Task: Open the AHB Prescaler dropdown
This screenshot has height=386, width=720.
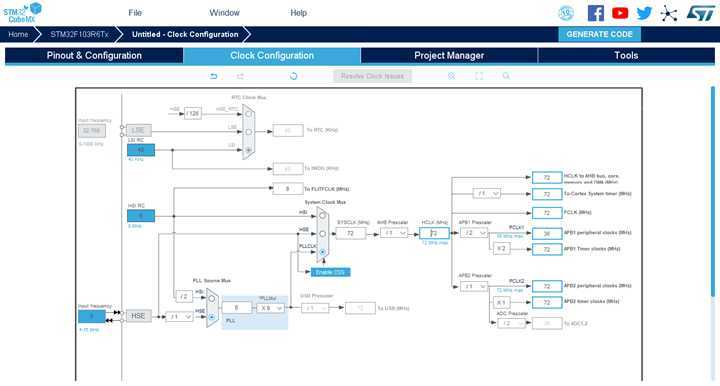Action: click(x=394, y=233)
